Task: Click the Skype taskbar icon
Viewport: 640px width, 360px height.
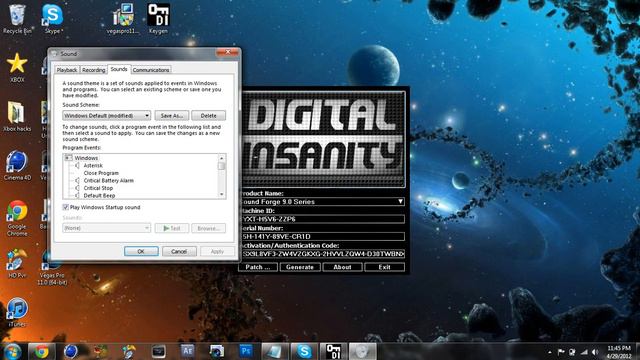Action: [304, 351]
